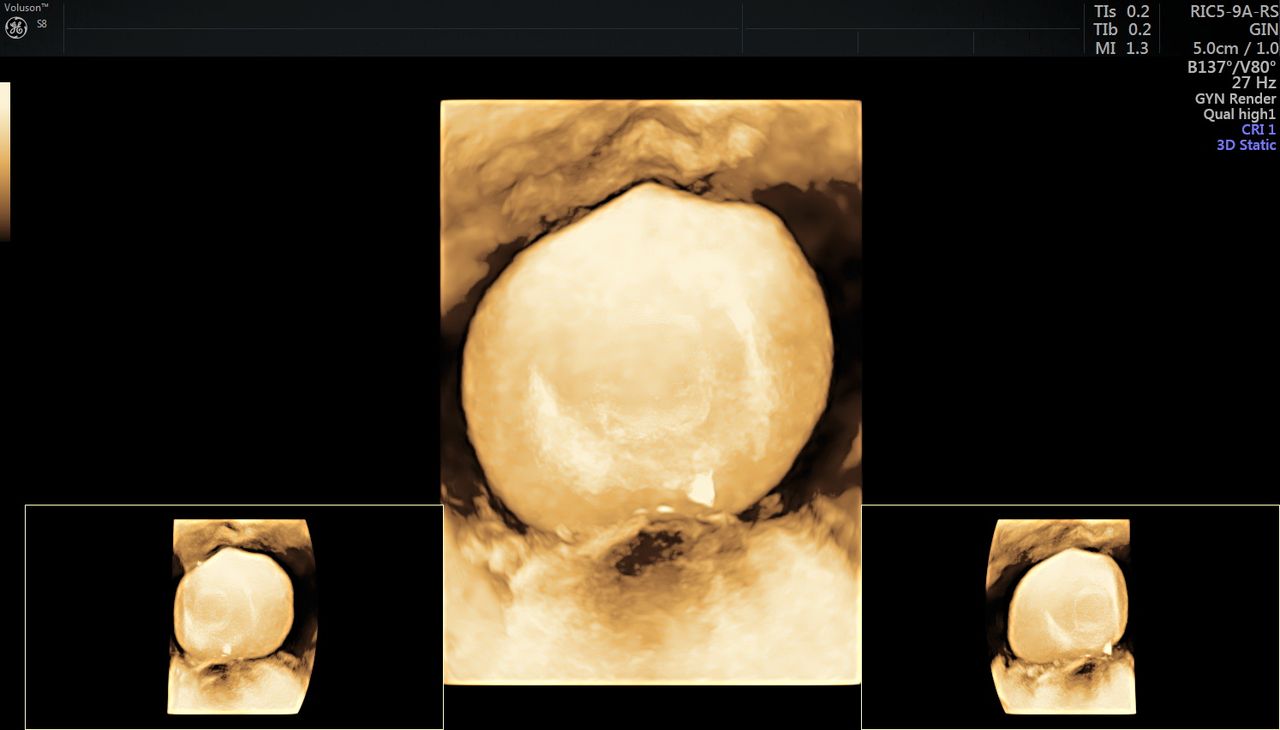Screen dimensions: 1280x730
Task: Click the Voluson brand label
Action: [26, 7]
